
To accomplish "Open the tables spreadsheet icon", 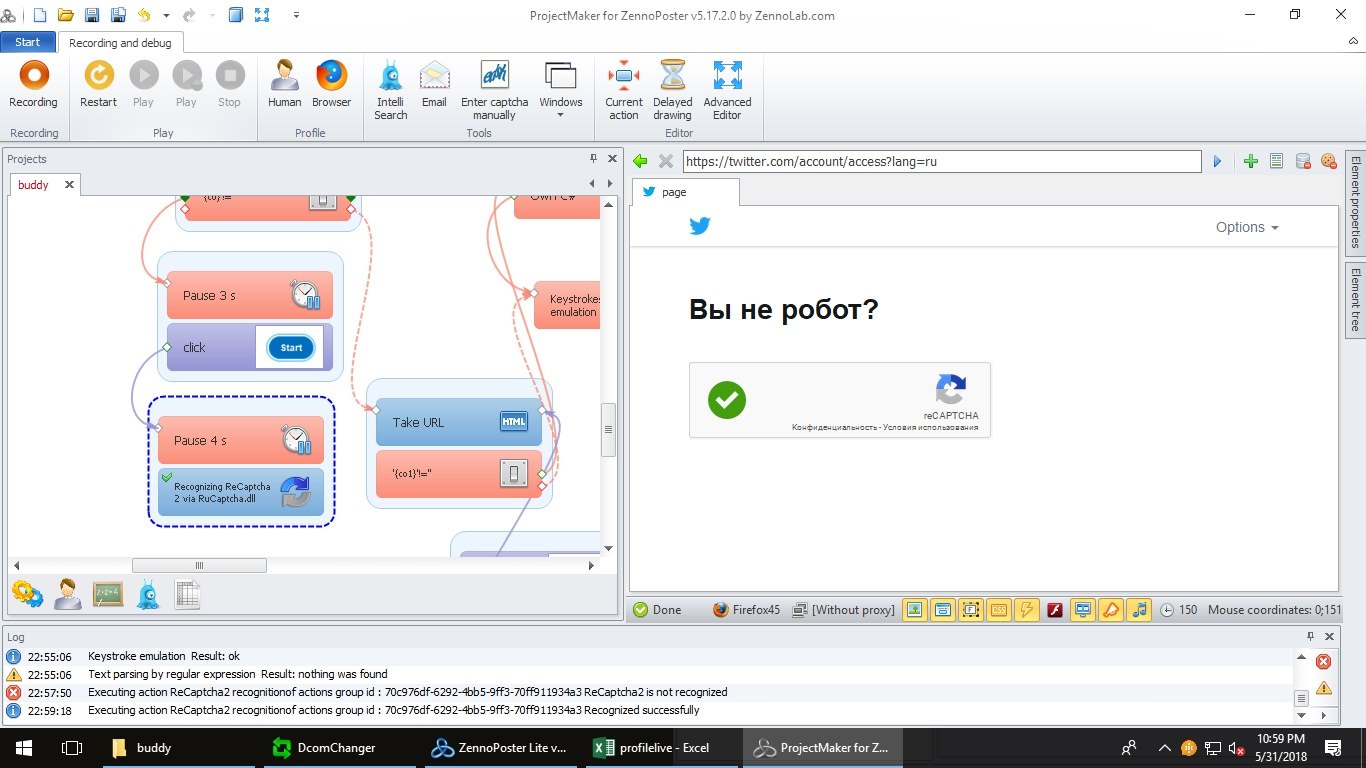I will point(188,594).
